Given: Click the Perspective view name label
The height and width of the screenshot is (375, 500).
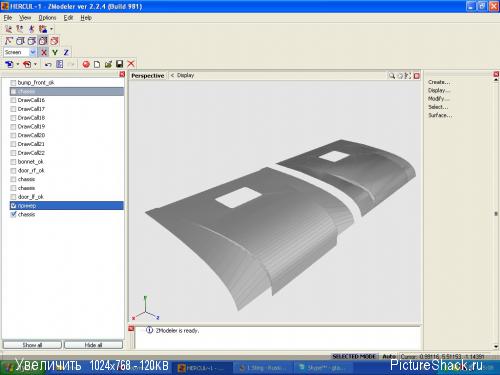Looking at the screenshot, I should [148, 76].
